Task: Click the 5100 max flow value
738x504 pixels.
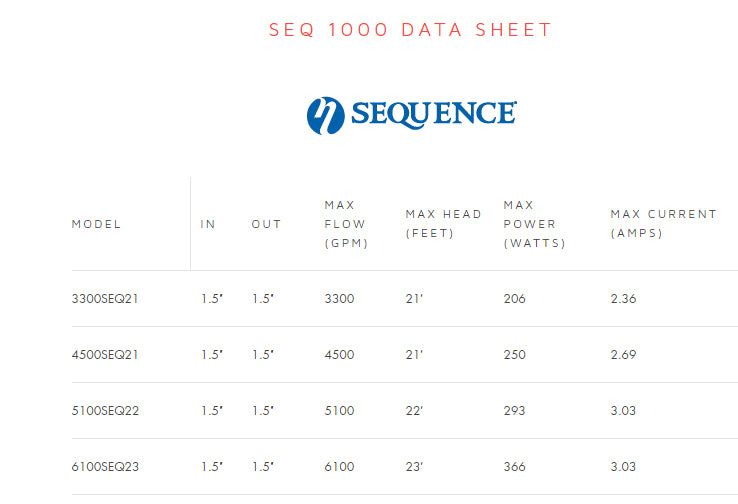Action: pos(339,411)
